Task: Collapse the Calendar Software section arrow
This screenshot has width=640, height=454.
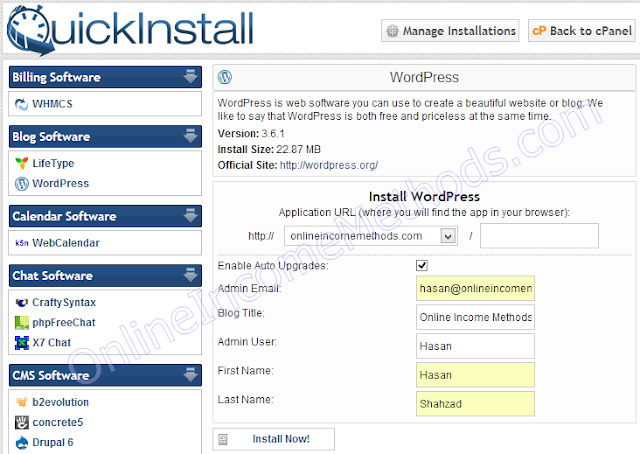Action: pyautogui.click(x=190, y=216)
